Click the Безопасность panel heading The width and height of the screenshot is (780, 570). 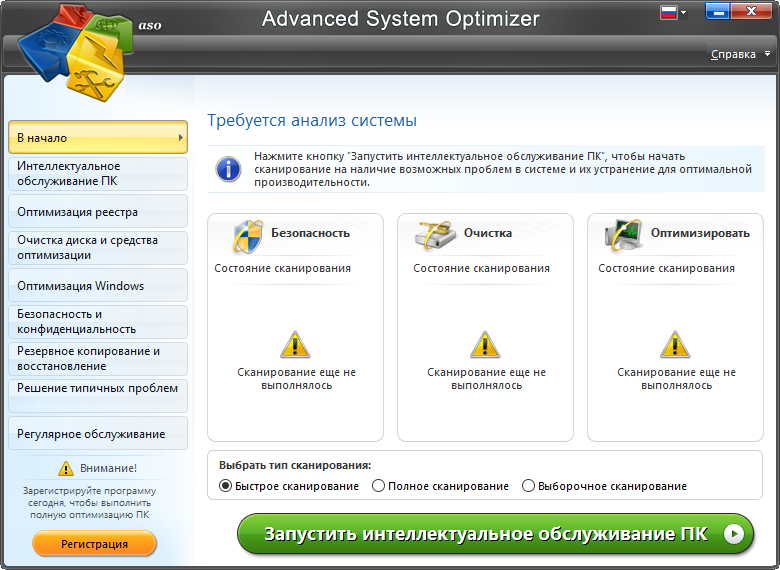pos(310,233)
